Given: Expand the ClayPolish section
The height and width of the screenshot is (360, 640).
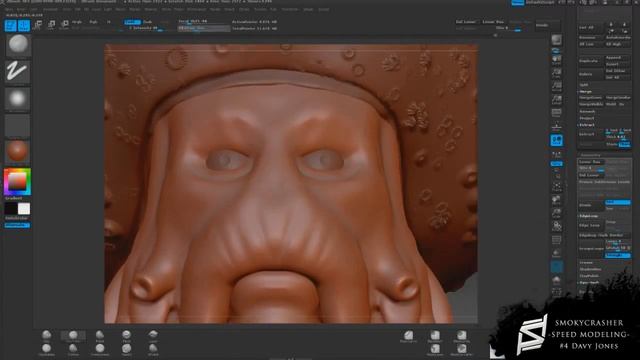Looking at the screenshot, I should coord(589,276).
